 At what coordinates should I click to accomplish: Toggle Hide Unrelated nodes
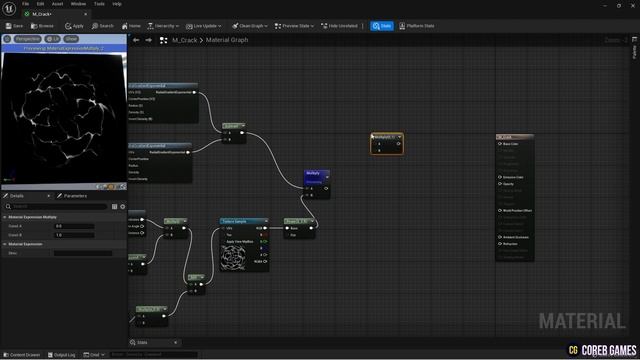point(339,26)
